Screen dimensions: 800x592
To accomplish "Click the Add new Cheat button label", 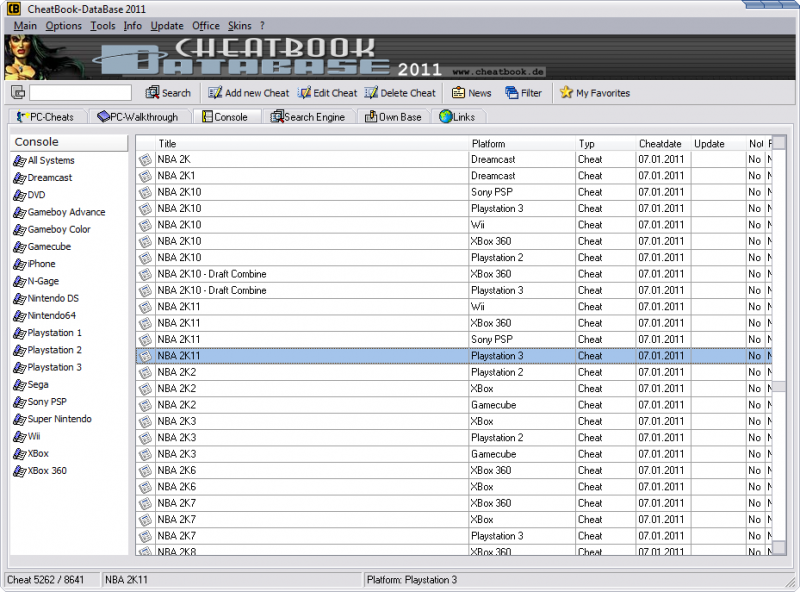I will pos(257,93).
